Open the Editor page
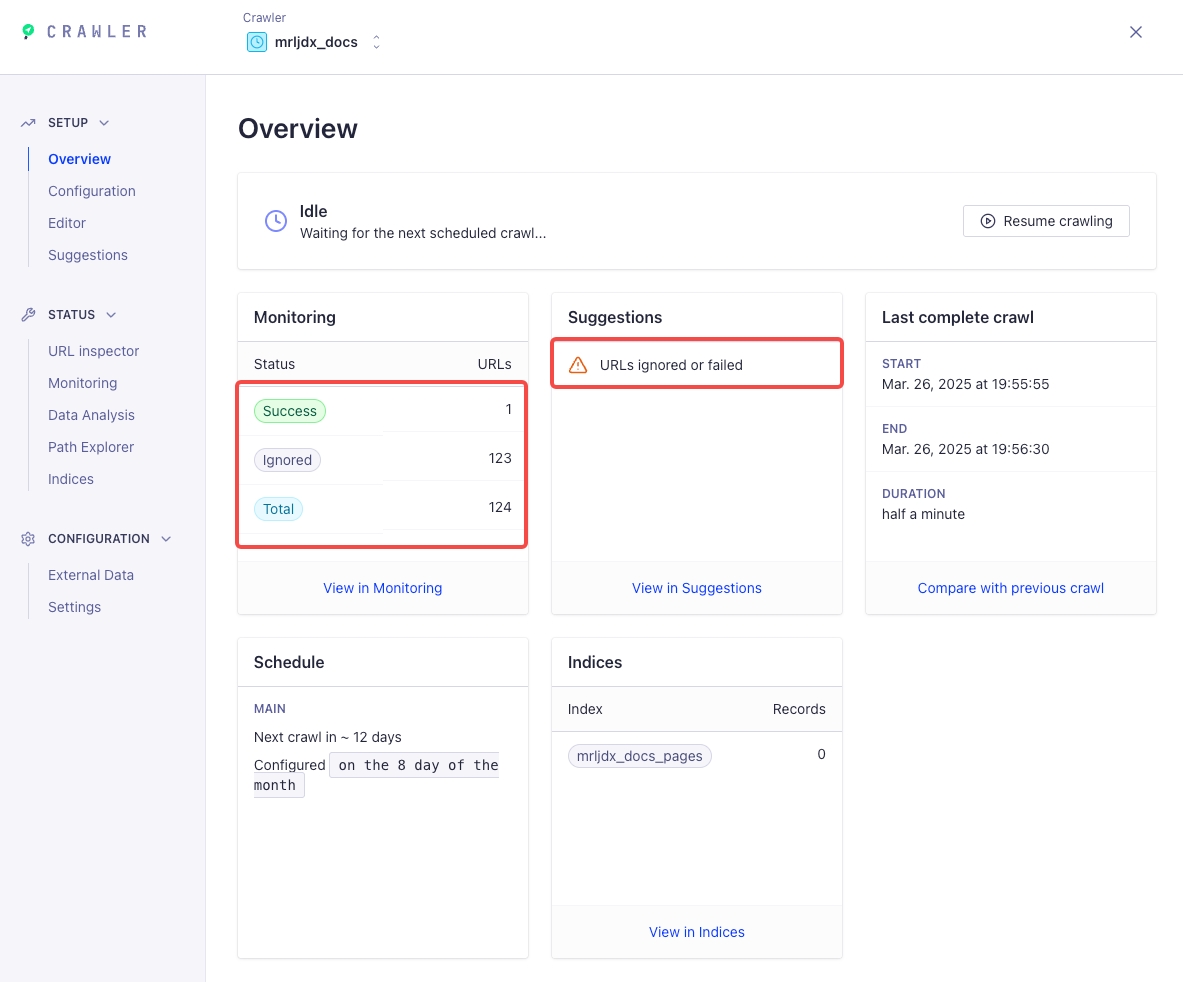The image size is (1183, 982). point(67,223)
